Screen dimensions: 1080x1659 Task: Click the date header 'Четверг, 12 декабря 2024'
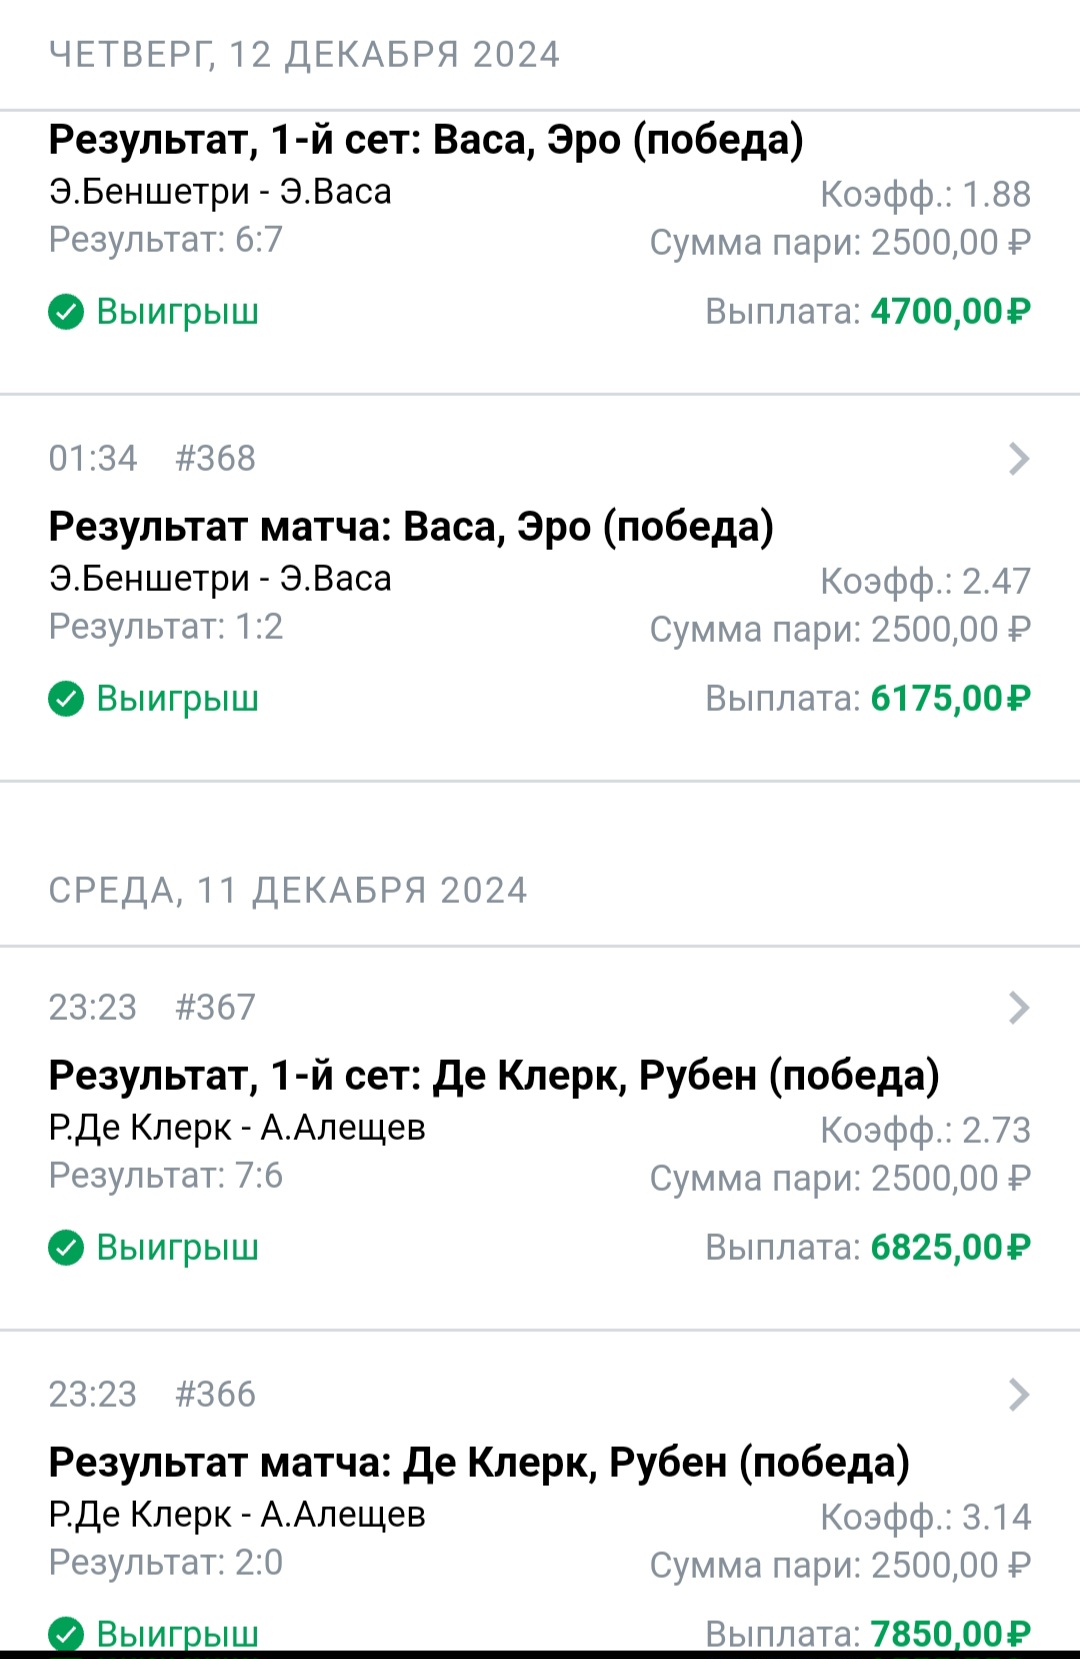tap(304, 55)
